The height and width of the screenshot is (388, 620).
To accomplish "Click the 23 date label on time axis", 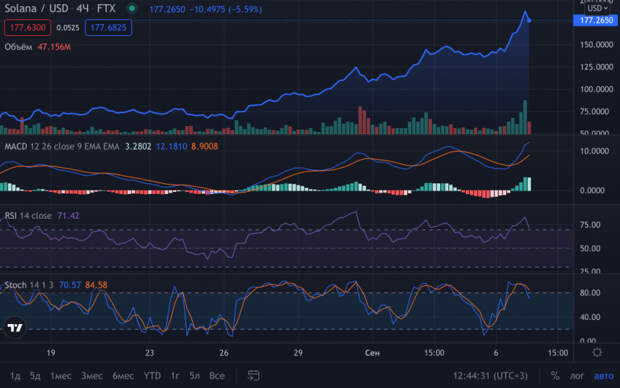I will click(149, 353).
